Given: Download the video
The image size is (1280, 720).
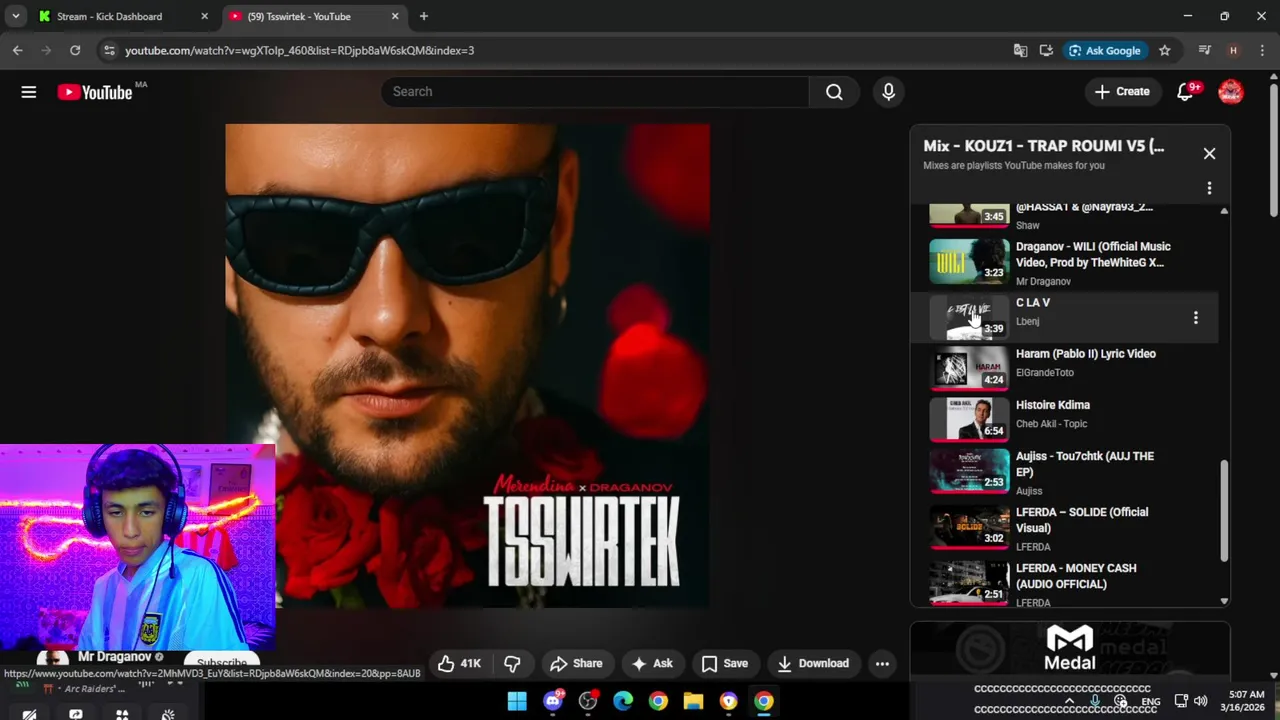Looking at the screenshot, I should [813, 663].
